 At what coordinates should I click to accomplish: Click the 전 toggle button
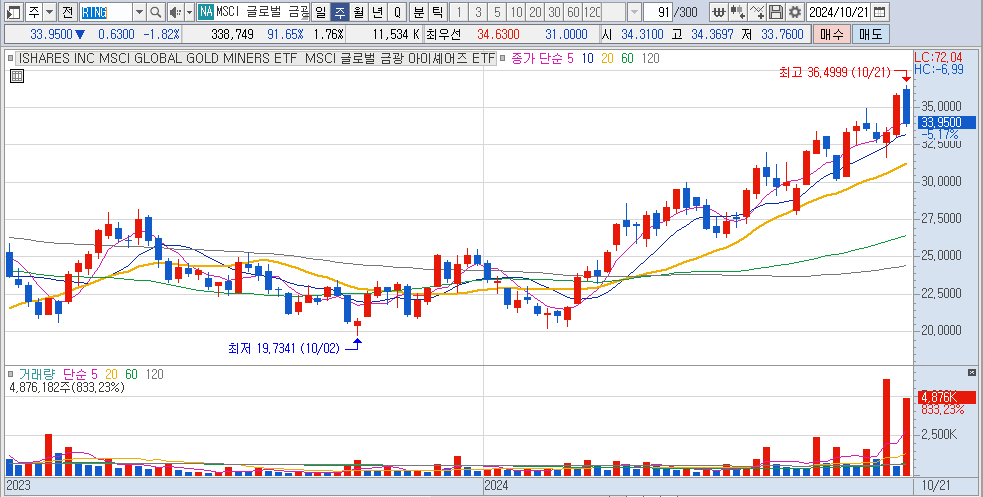click(68, 11)
